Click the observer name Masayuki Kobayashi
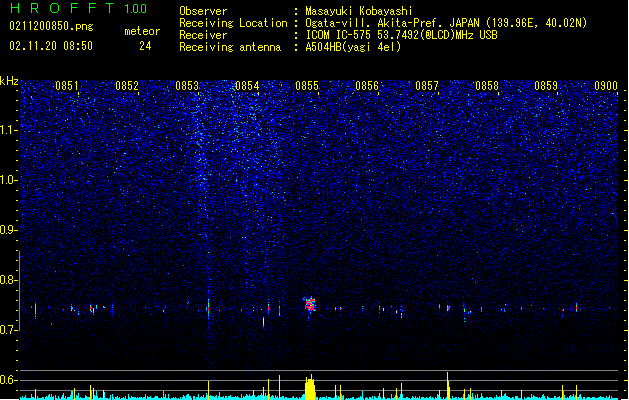The image size is (629, 400). (359, 11)
